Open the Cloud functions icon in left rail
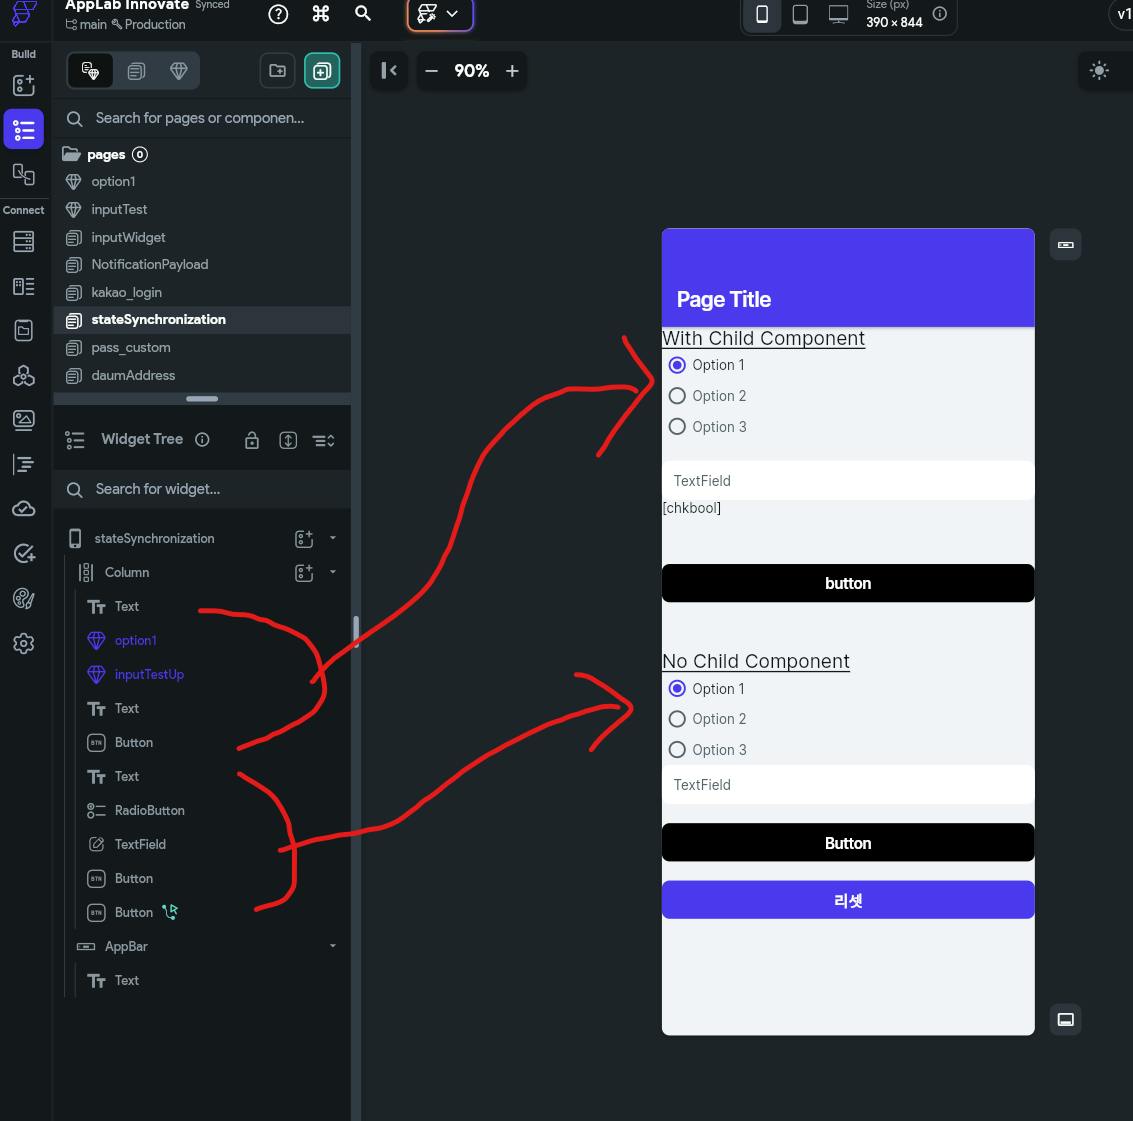 click(24, 509)
